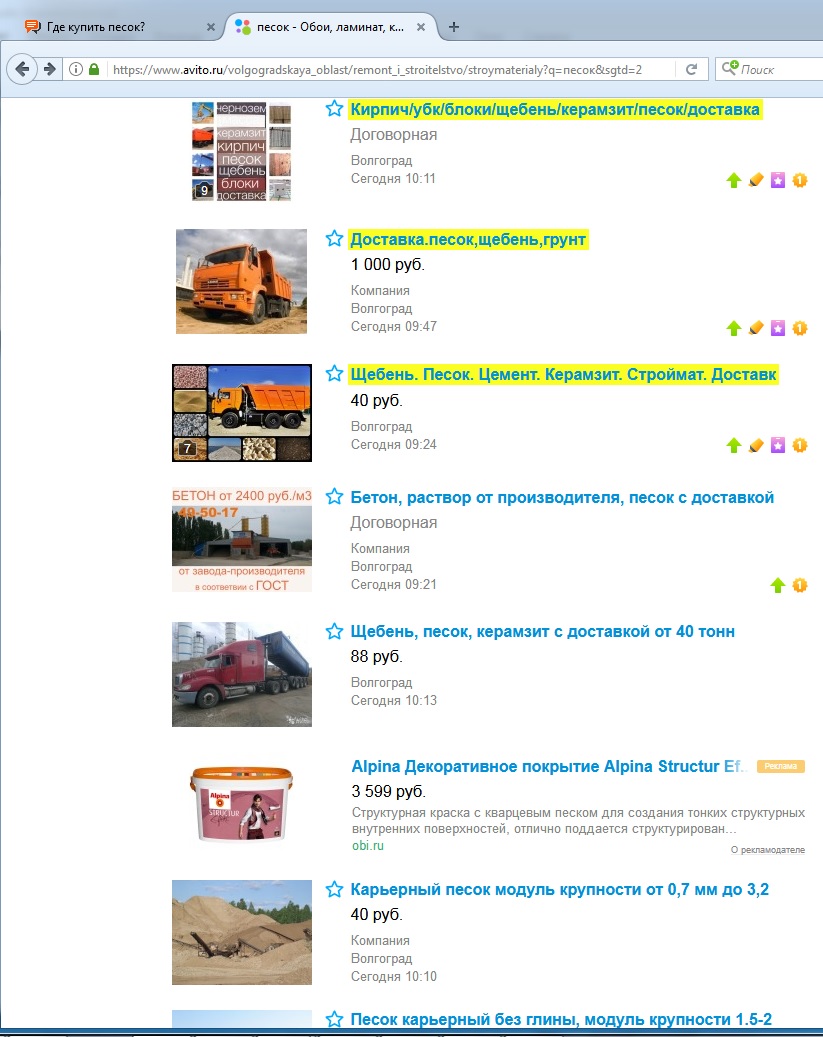Open Alpina Декоративное покрытие ad link
The width and height of the screenshot is (823, 1037).
[549, 766]
